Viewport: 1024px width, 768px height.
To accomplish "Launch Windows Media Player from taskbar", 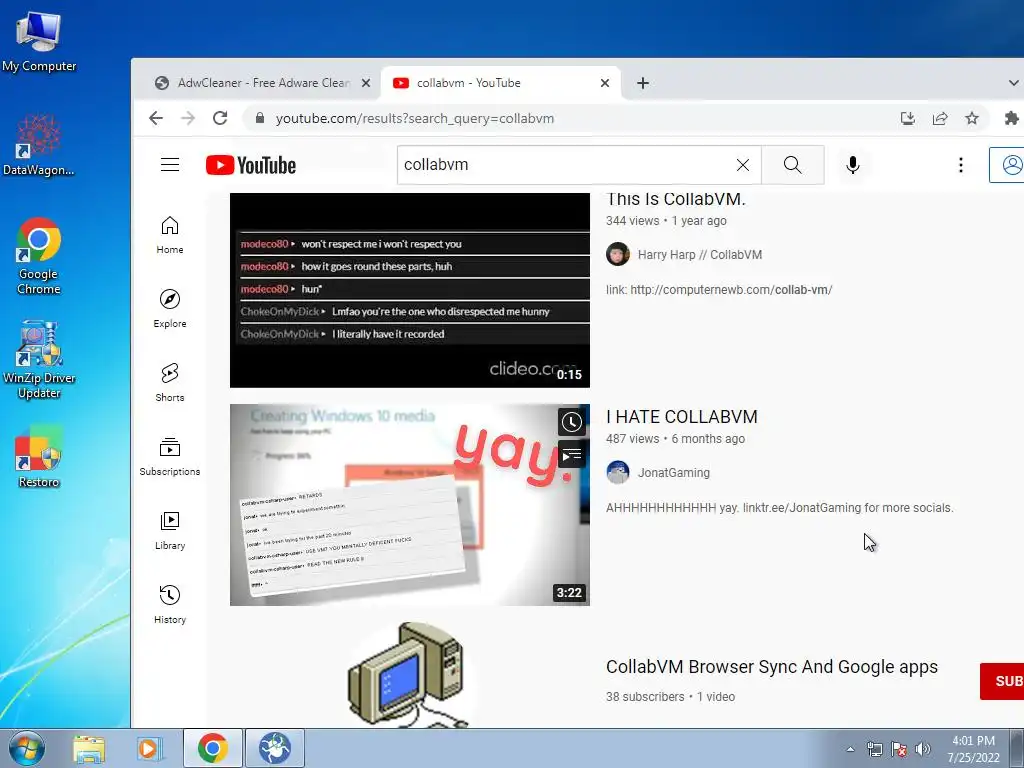I will (150, 748).
